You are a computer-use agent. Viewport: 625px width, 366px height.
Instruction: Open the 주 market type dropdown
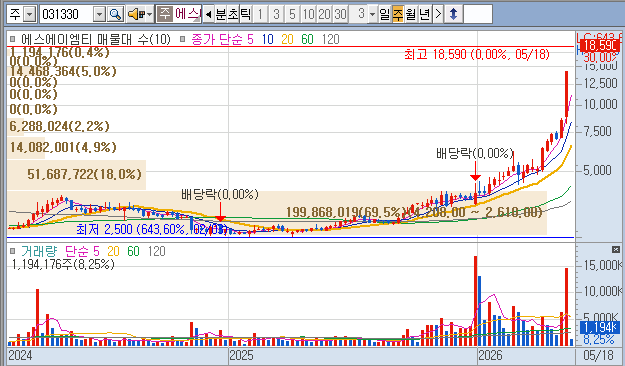(29, 14)
